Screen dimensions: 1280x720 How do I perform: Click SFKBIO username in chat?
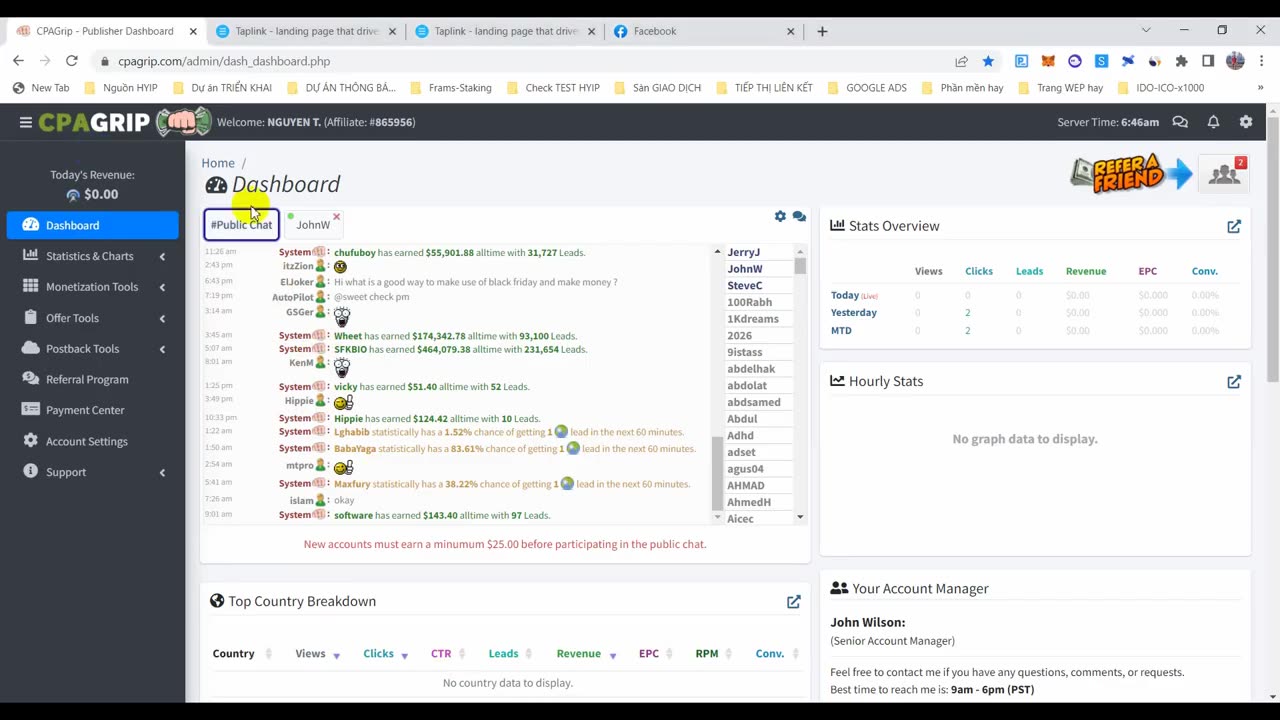pyautogui.click(x=350, y=350)
